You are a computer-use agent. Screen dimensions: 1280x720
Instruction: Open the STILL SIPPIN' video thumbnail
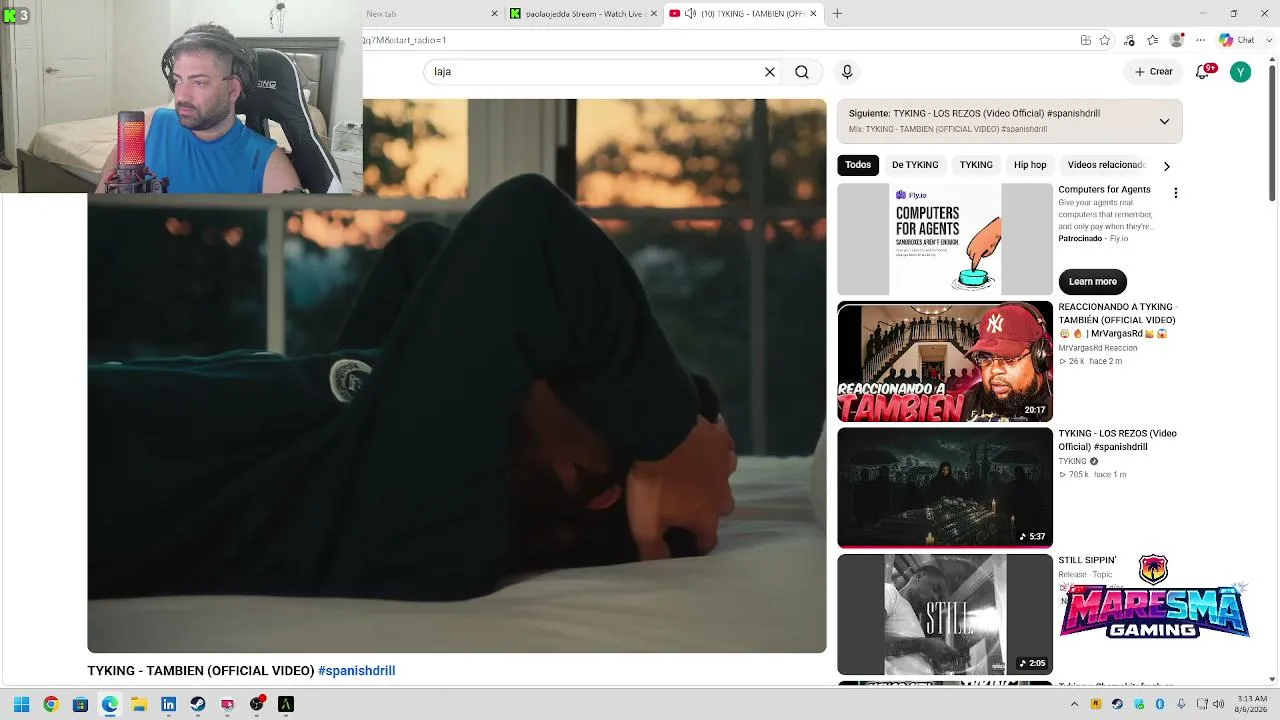[945, 615]
